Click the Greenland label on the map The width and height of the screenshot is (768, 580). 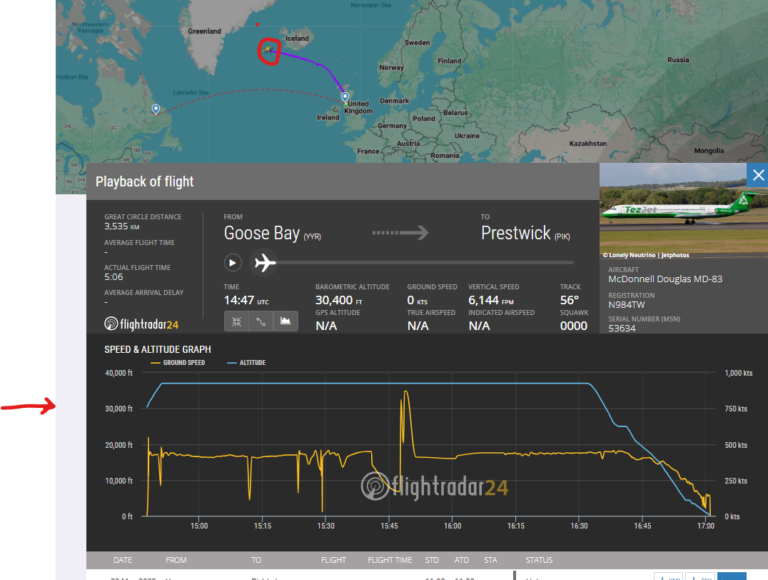(204, 31)
